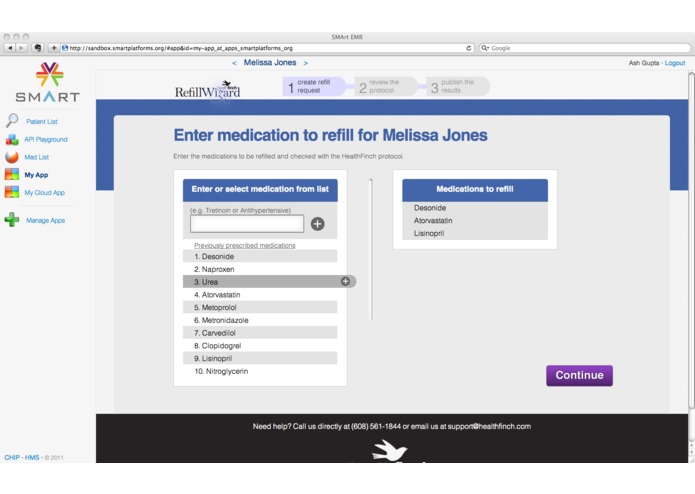Click the browser add bookmark plus button
This screenshot has height=494, width=695.
54,48
